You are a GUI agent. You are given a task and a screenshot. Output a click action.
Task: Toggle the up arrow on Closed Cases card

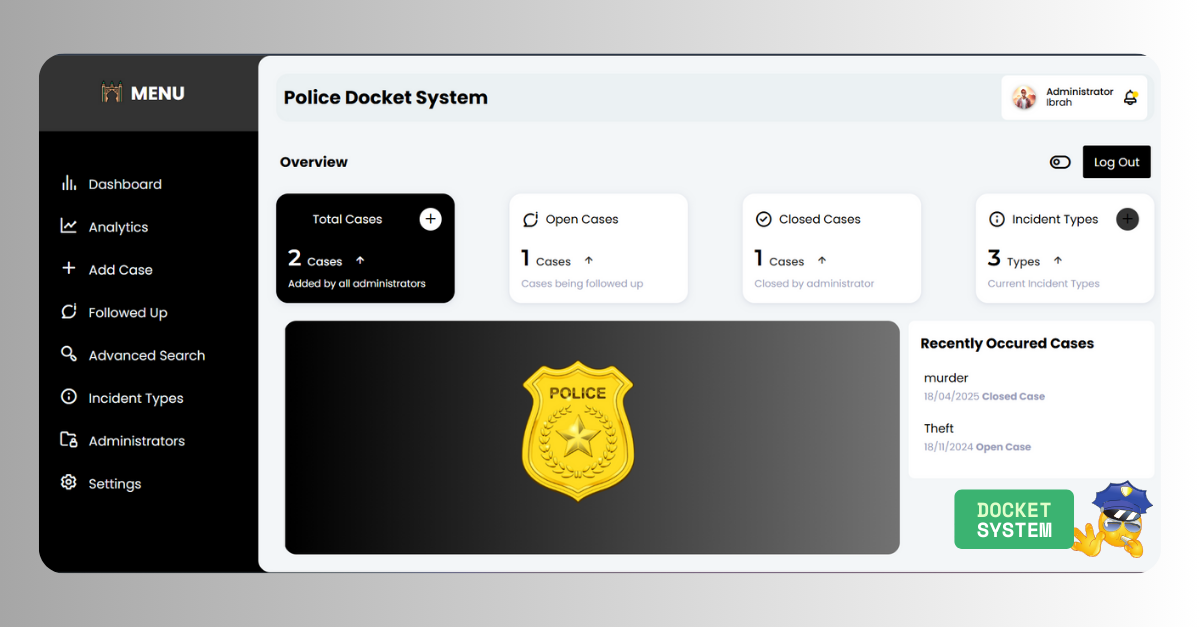coord(820,260)
